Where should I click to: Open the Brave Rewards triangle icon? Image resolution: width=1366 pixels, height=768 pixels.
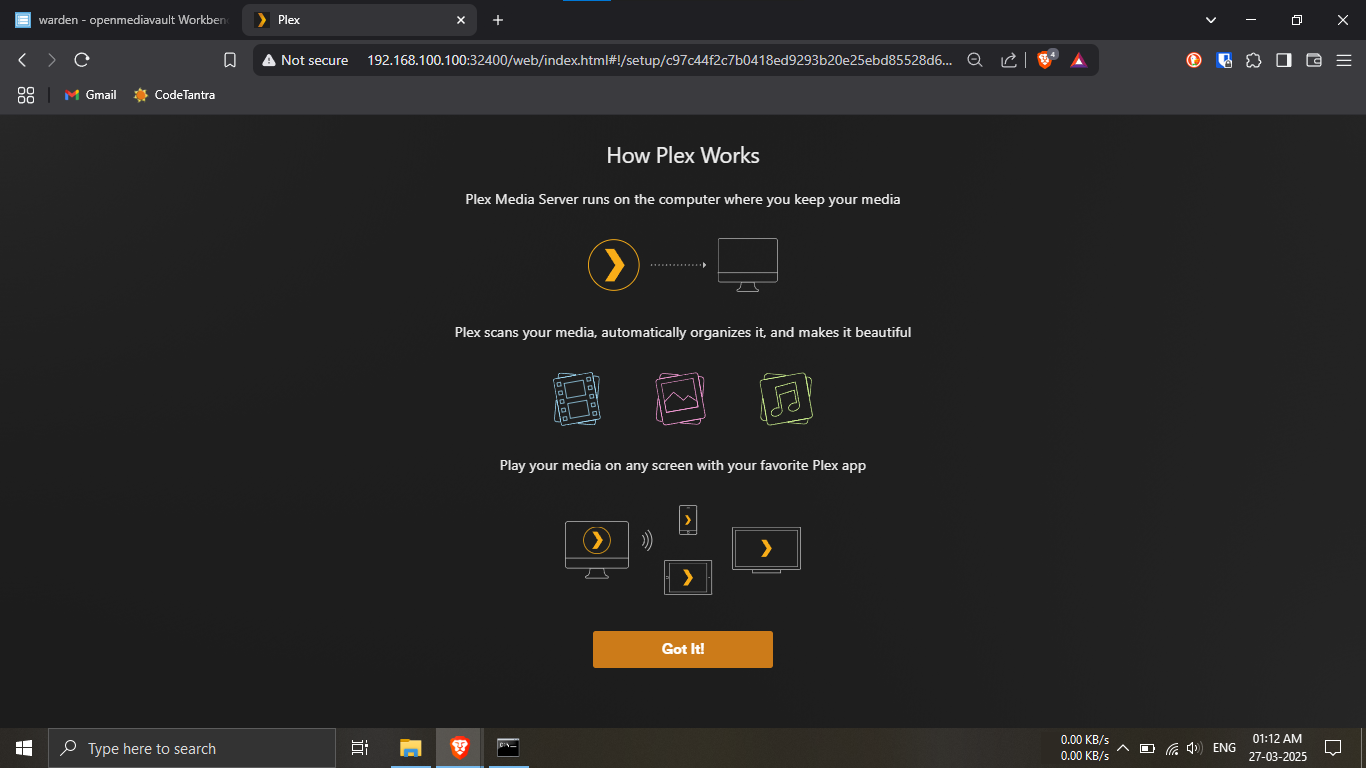pos(1078,60)
